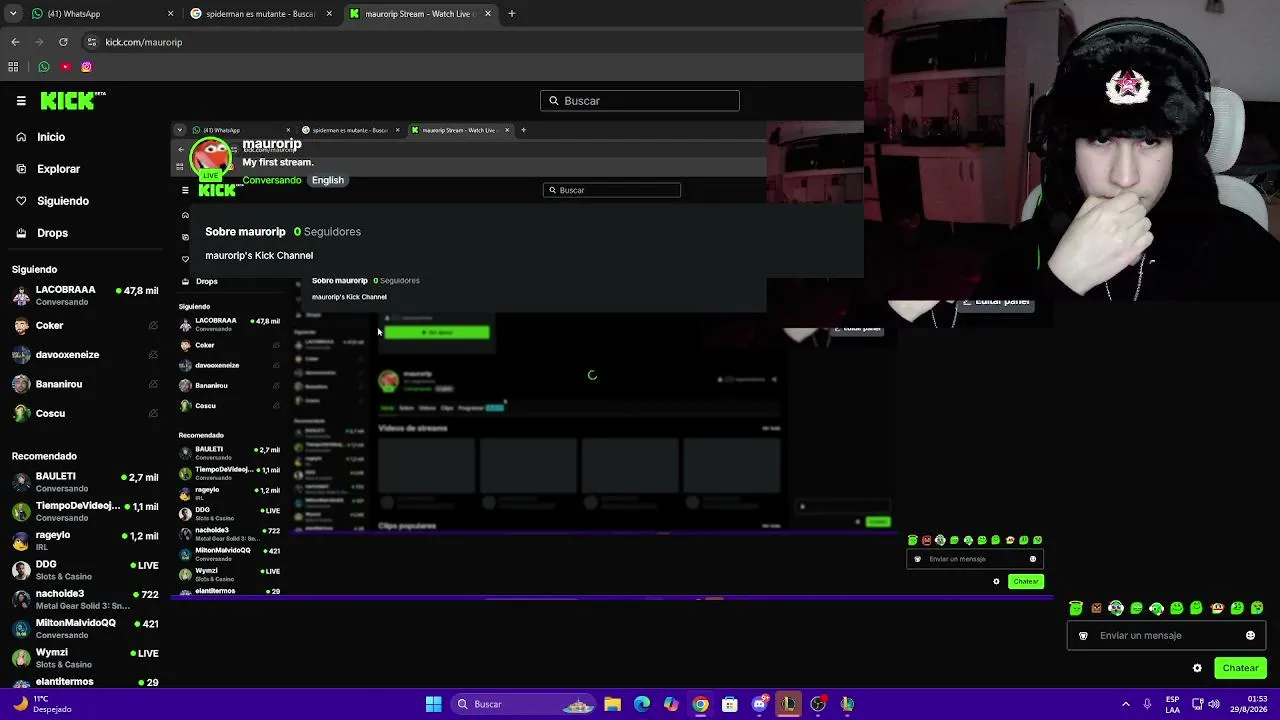Collapse the main Kick sidebar with the hamburger
This screenshot has height=720, width=1280.
21,101
